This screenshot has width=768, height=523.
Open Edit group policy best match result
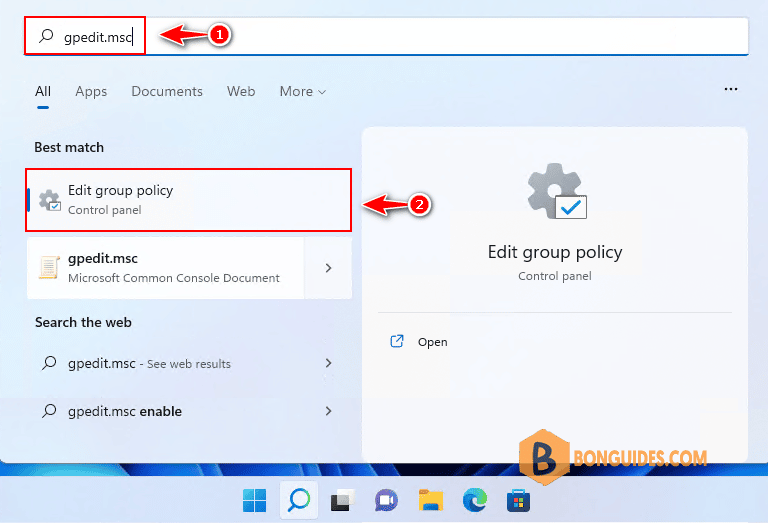tap(189, 200)
